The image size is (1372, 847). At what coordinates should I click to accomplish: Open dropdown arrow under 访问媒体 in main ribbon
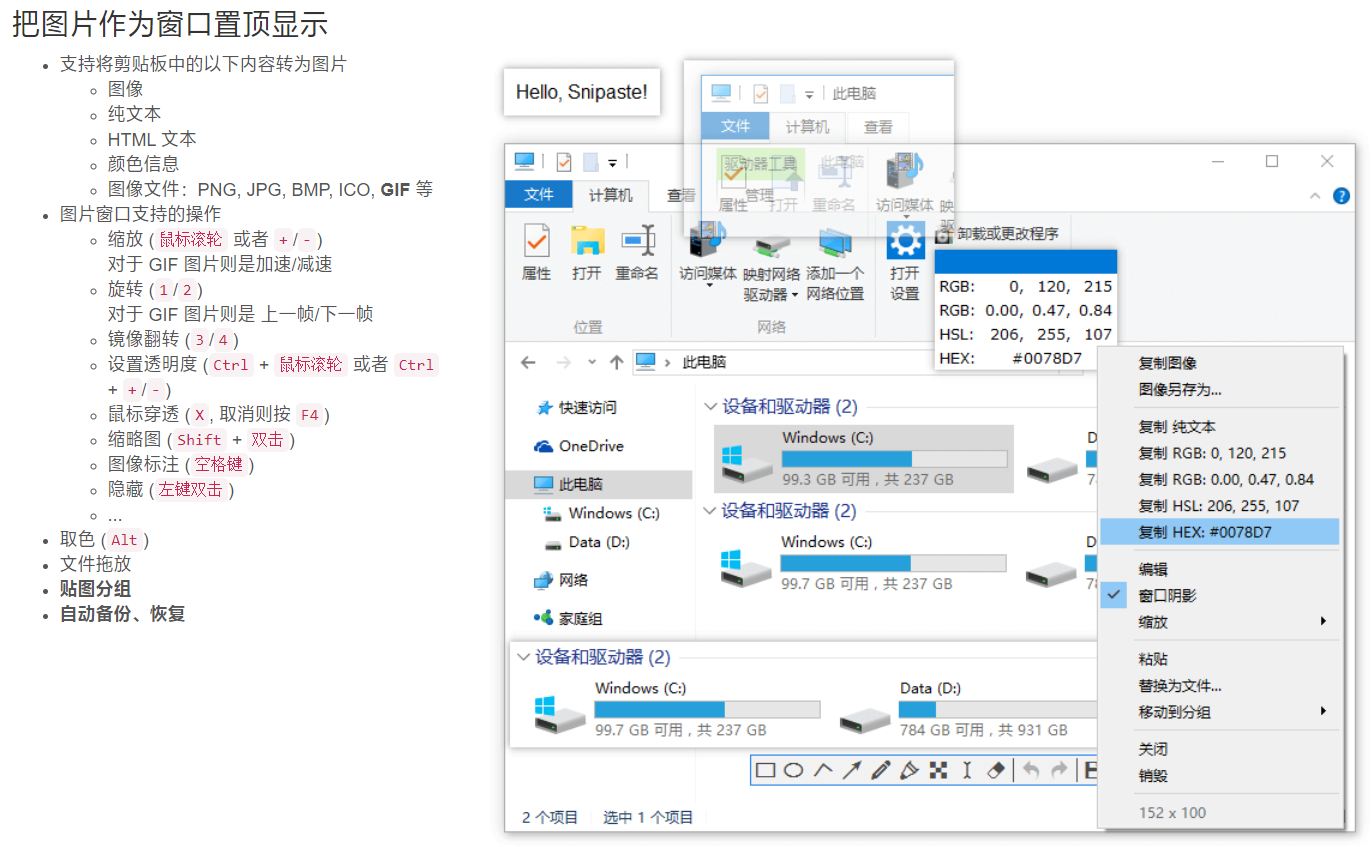tap(708, 286)
